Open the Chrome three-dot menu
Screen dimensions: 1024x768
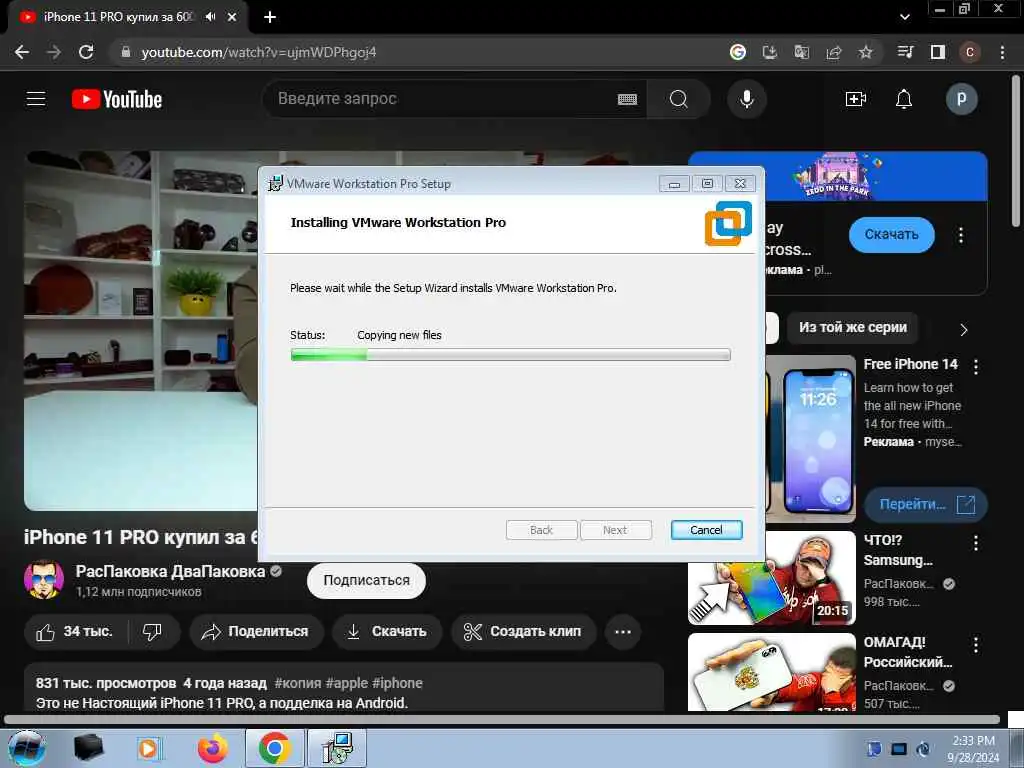(x=1002, y=52)
